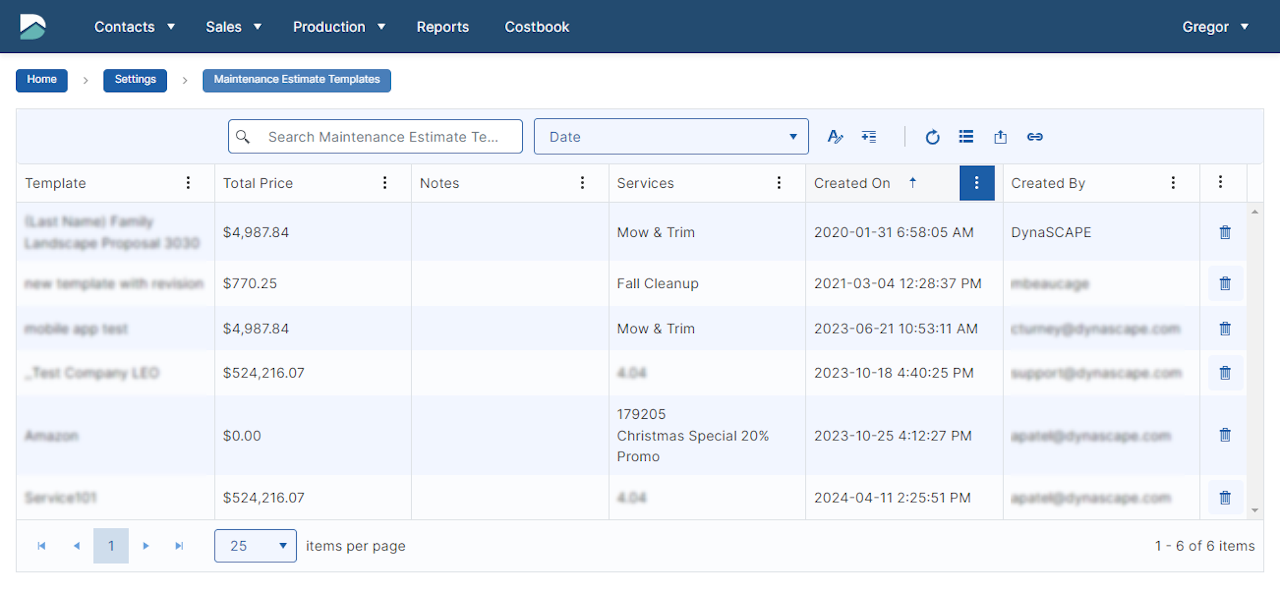
Task: Click the $0.00 price cell
Action: click(242, 435)
